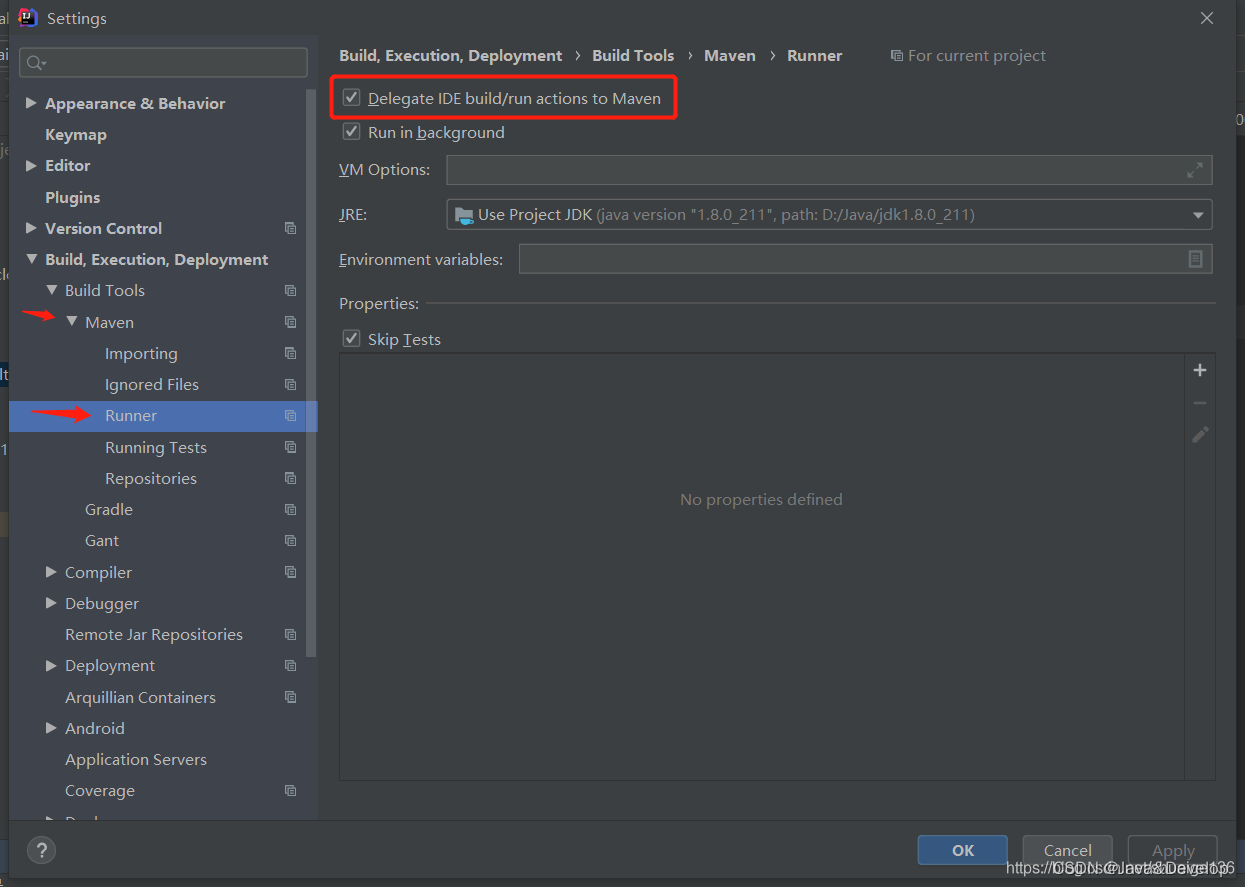Click the VM Options input field

[x=829, y=170]
